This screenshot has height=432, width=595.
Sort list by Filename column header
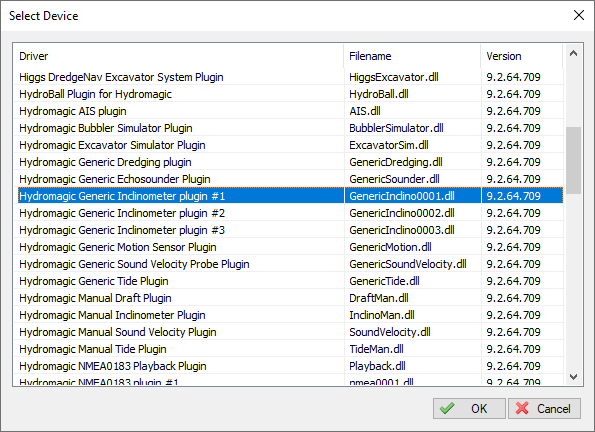point(412,56)
